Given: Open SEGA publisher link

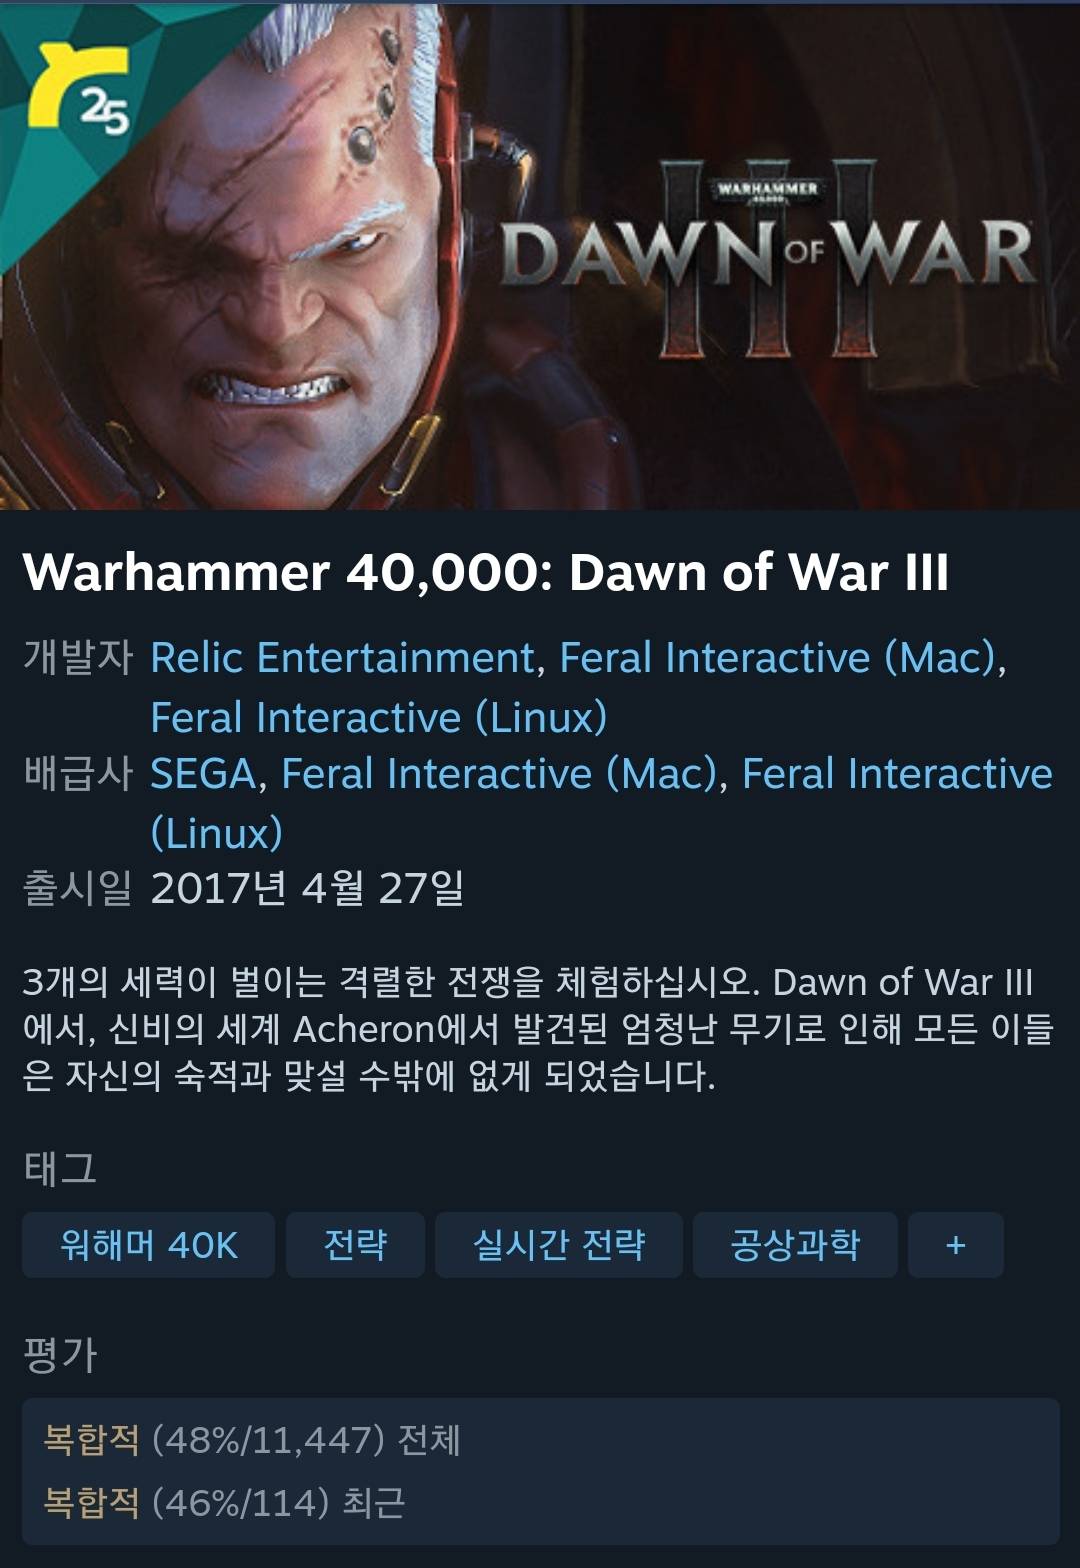Looking at the screenshot, I should [x=203, y=773].
